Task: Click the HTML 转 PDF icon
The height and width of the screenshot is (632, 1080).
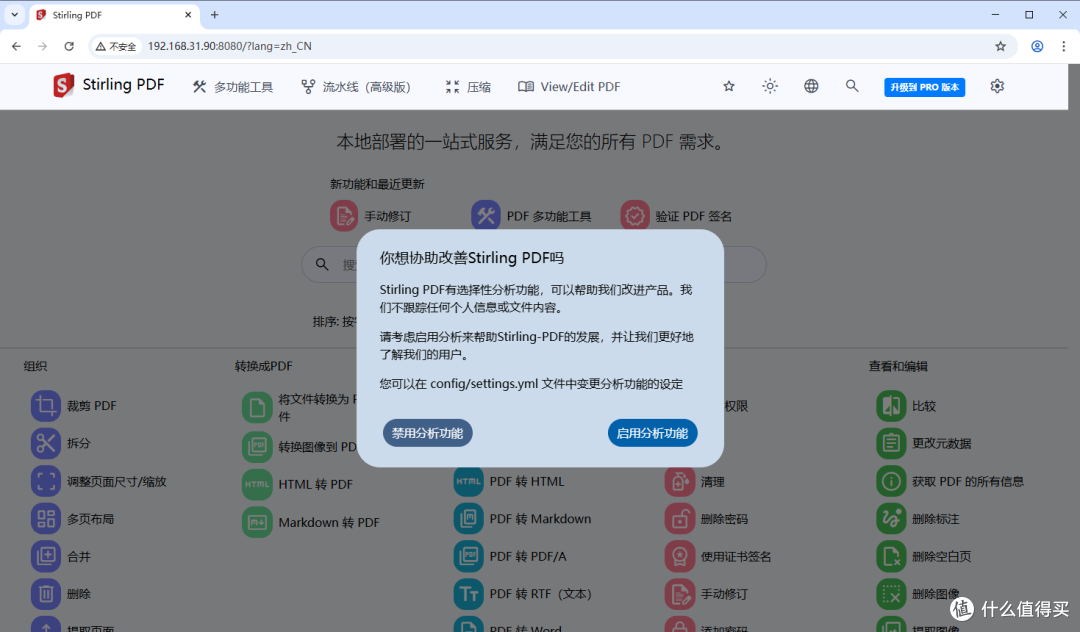Action: (257, 484)
